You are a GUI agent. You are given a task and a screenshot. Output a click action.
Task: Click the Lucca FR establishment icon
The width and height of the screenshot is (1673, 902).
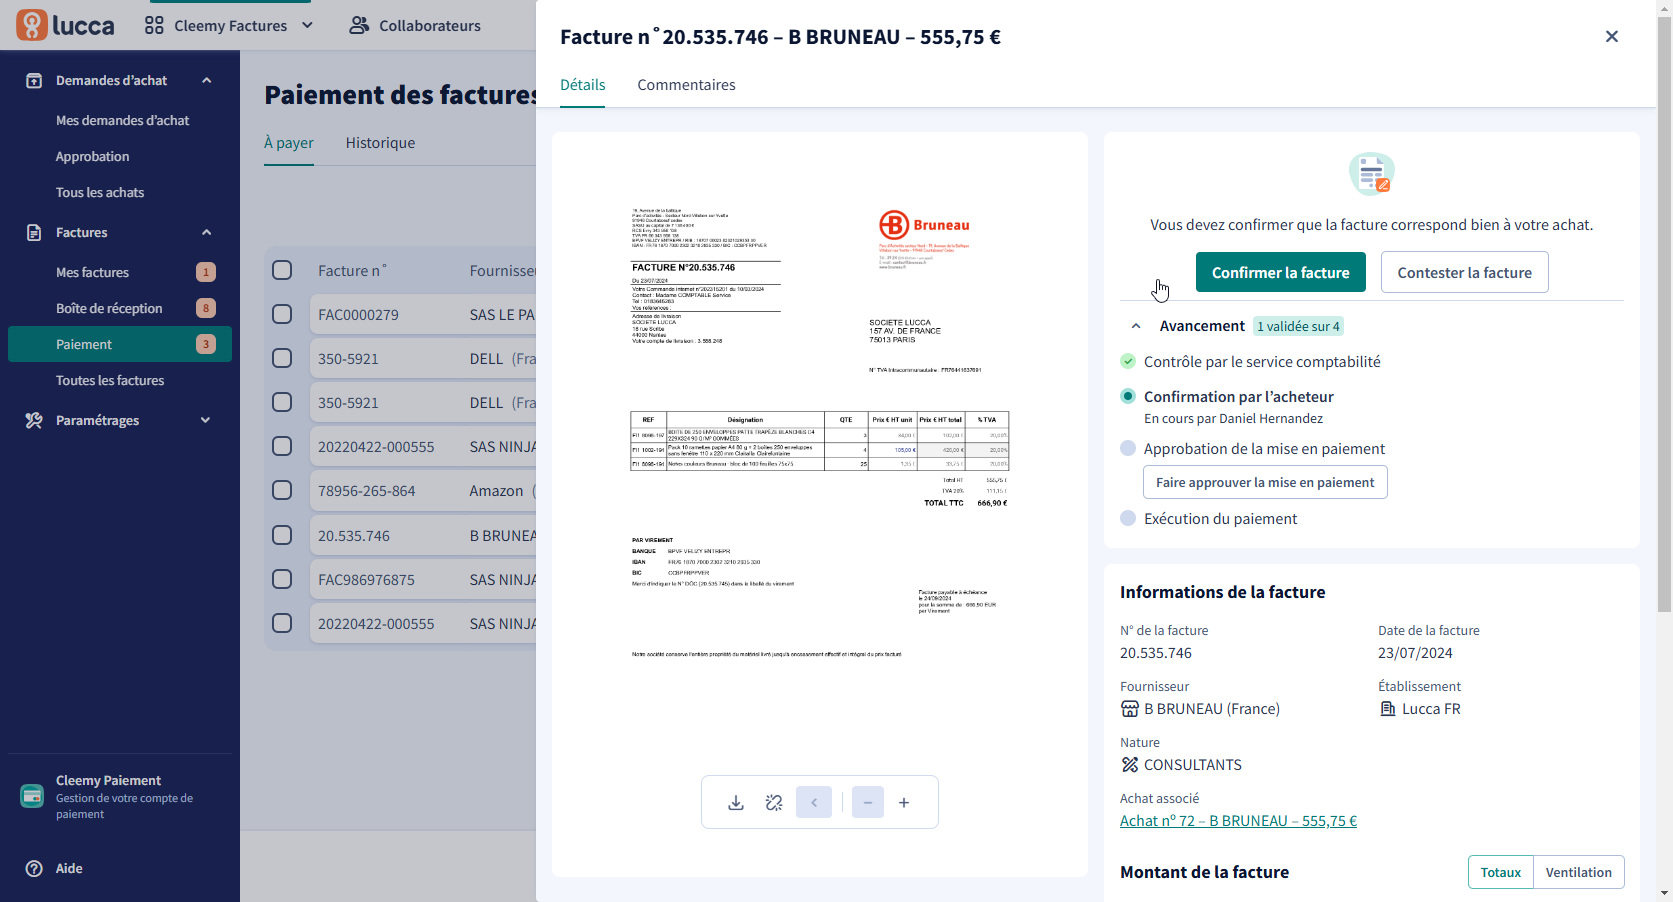[1388, 709]
